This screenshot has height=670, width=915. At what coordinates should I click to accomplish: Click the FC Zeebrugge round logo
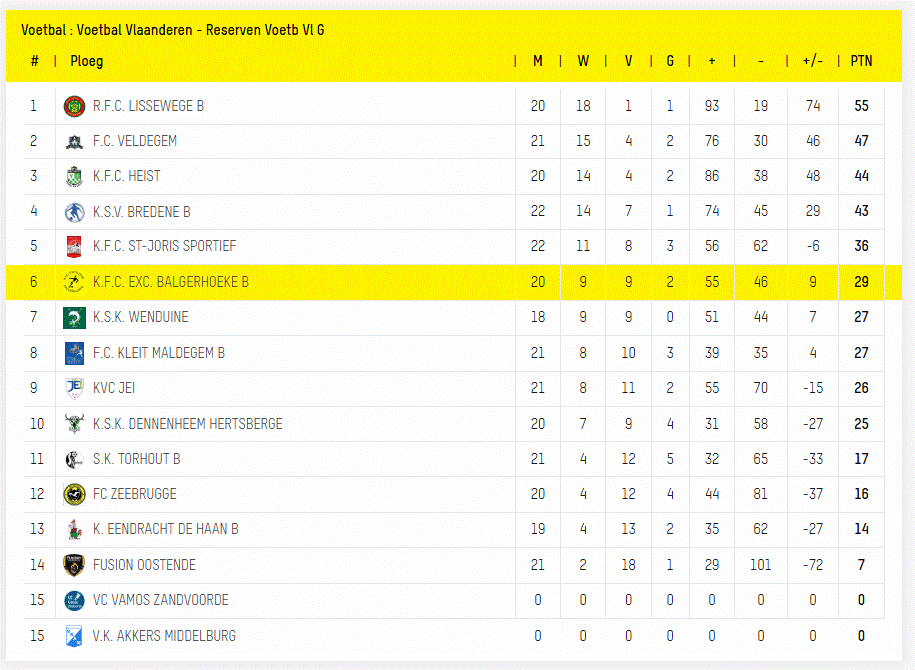[x=74, y=494]
